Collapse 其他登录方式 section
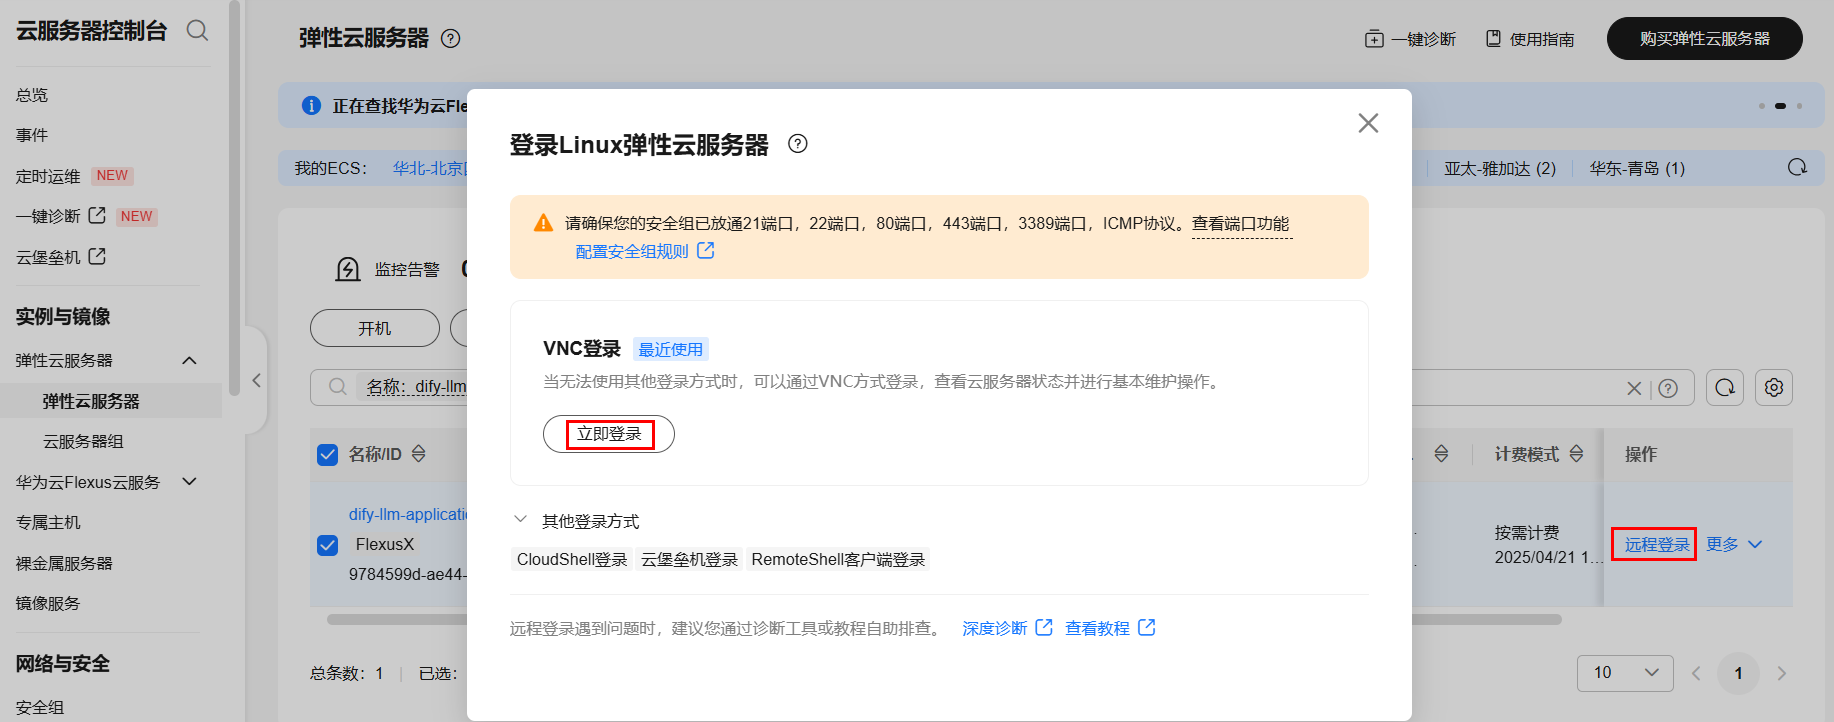1834x722 pixels. click(520, 520)
